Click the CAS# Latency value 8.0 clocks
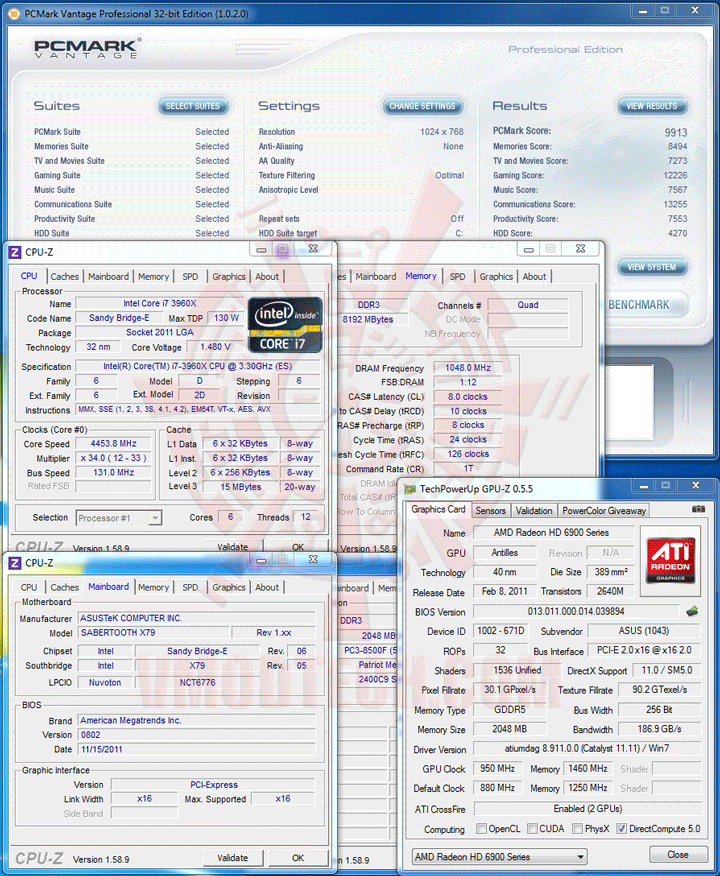Viewport: 720px width, 876px height. [468, 397]
